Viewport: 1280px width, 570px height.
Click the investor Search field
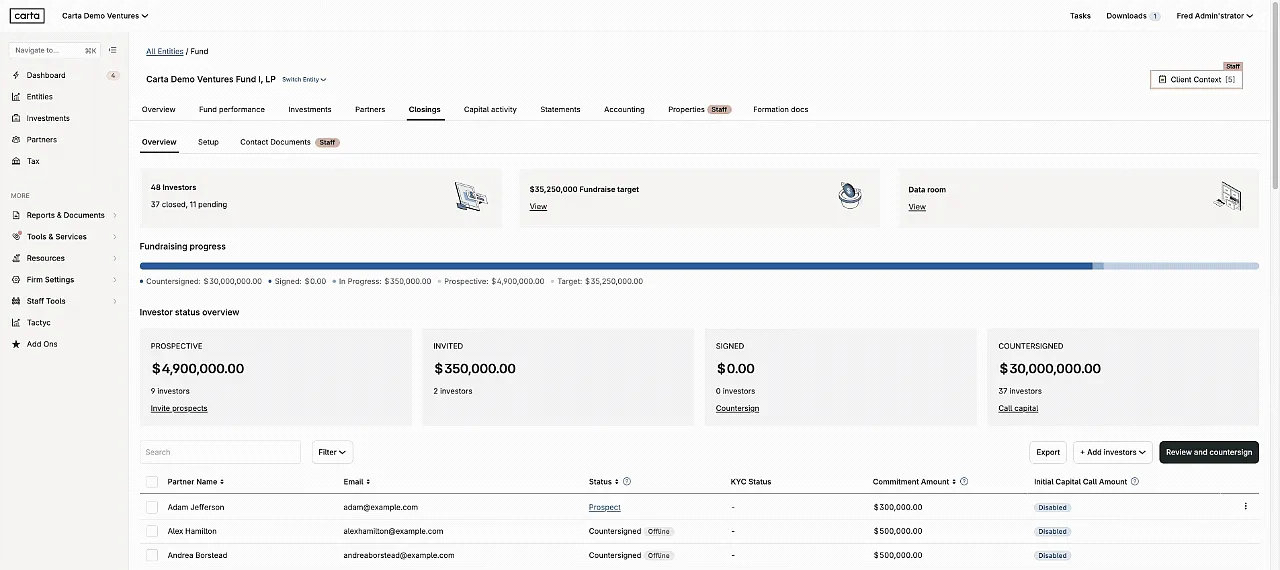point(220,452)
